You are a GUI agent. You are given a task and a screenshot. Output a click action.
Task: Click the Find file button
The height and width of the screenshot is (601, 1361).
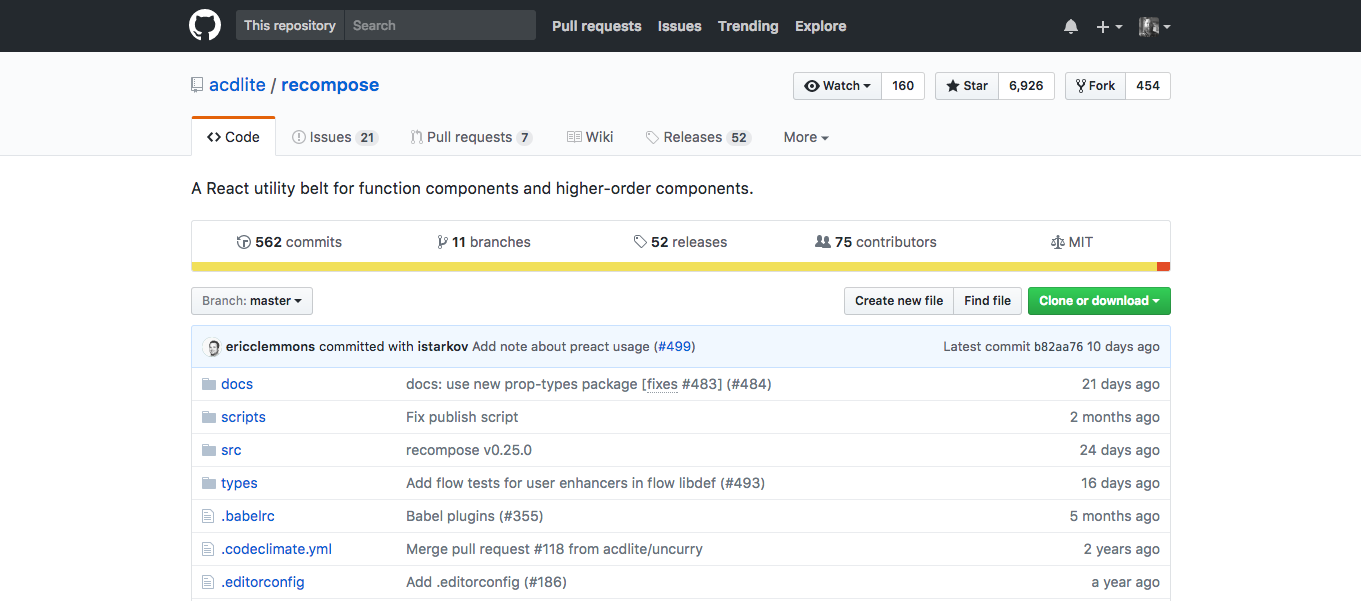tap(988, 301)
